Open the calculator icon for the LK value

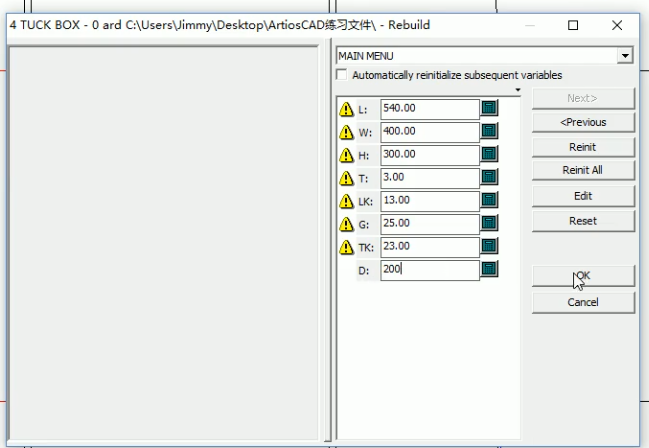point(490,200)
